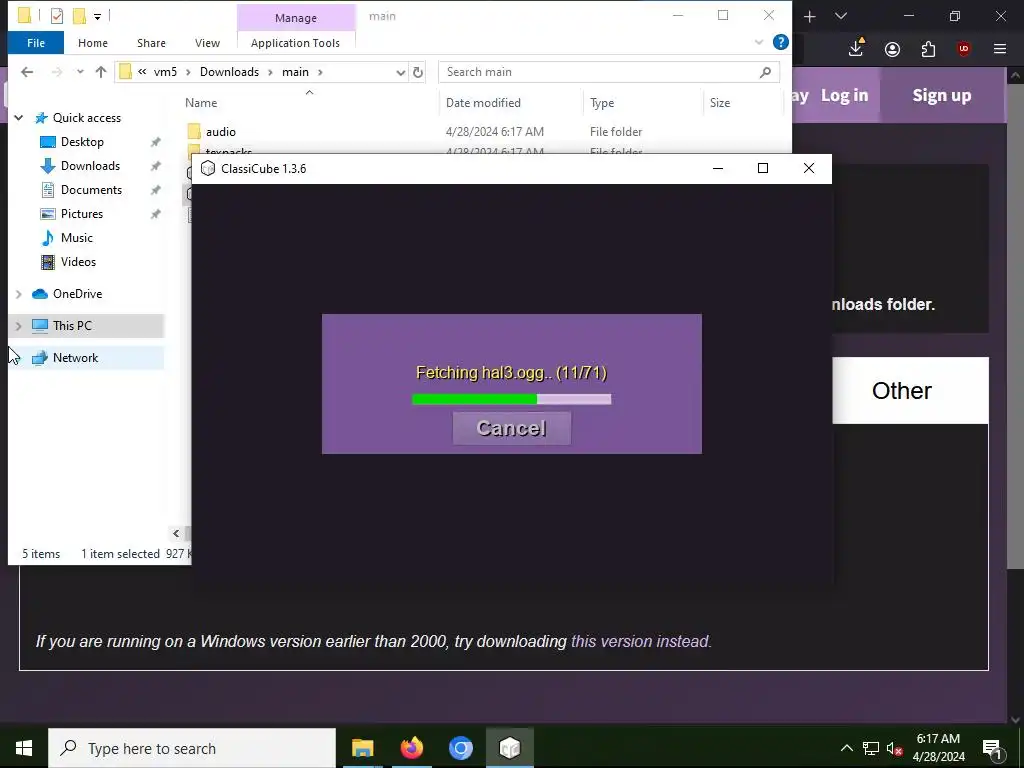Image resolution: width=1024 pixels, height=768 pixels.
Task: Open a new browser tab
Action: (809, 16)
